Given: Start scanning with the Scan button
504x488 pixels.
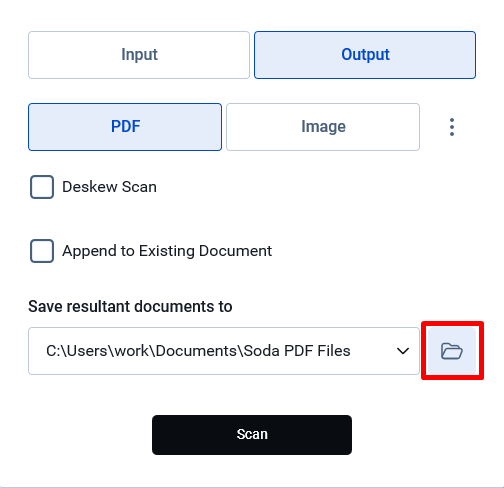Looking at the screenshot, I should click(x=252, y=435).
